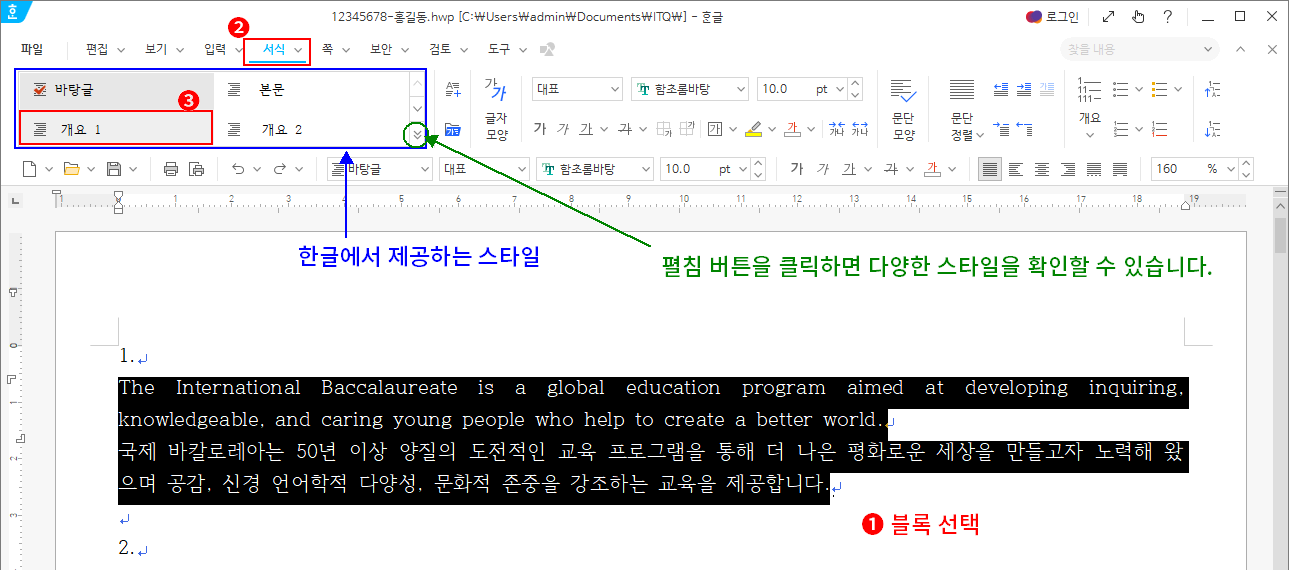Image resolution: width=1289 pixels, height=570 pixels.
Task: Click the open file folder icon
Action: coord(71,169)
